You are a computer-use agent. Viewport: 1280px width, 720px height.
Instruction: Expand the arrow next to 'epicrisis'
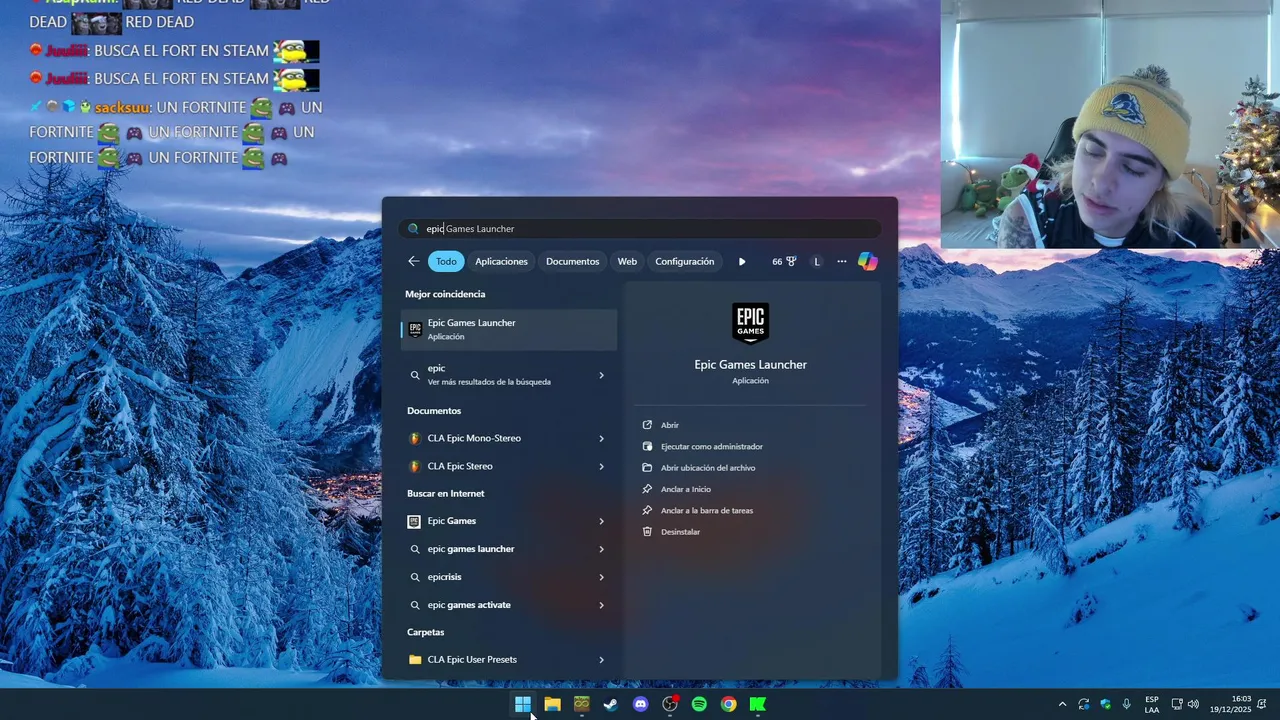coord(601,577)
